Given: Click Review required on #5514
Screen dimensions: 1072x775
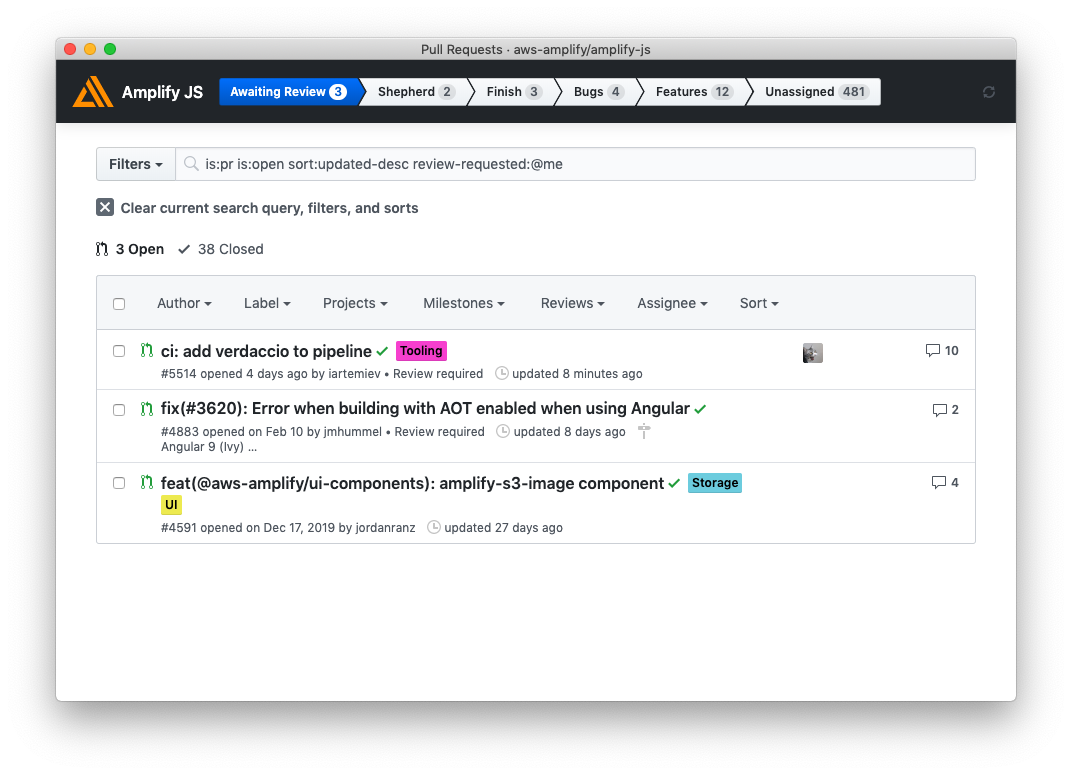Looking at the screenshot, I should pyautogui.click(x=438, y=373).
